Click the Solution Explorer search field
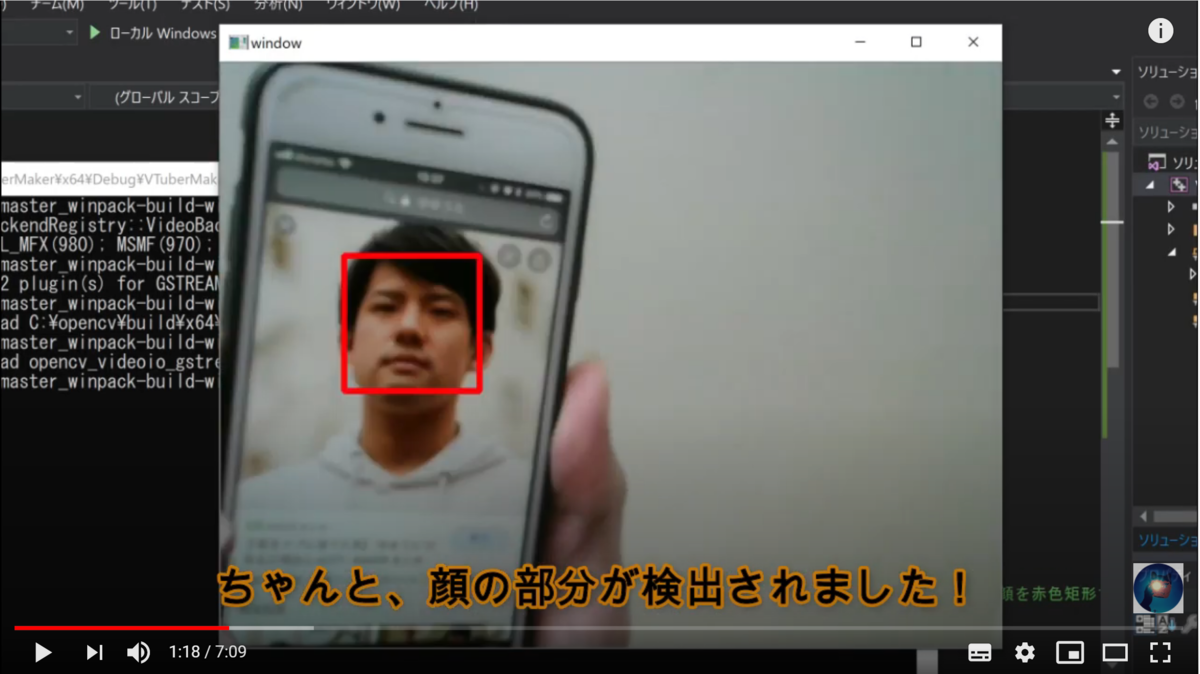The height and width of the screenshot is (674, 1200). coord(1167,132)
